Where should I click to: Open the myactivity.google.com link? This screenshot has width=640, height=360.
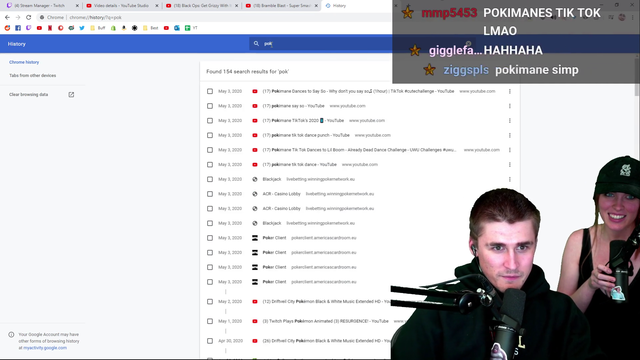click(45, 348)
